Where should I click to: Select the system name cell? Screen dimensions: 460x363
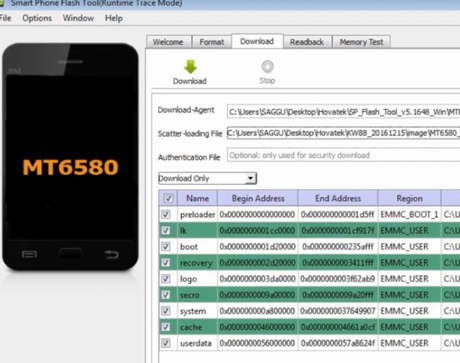[x=198, y=311]
